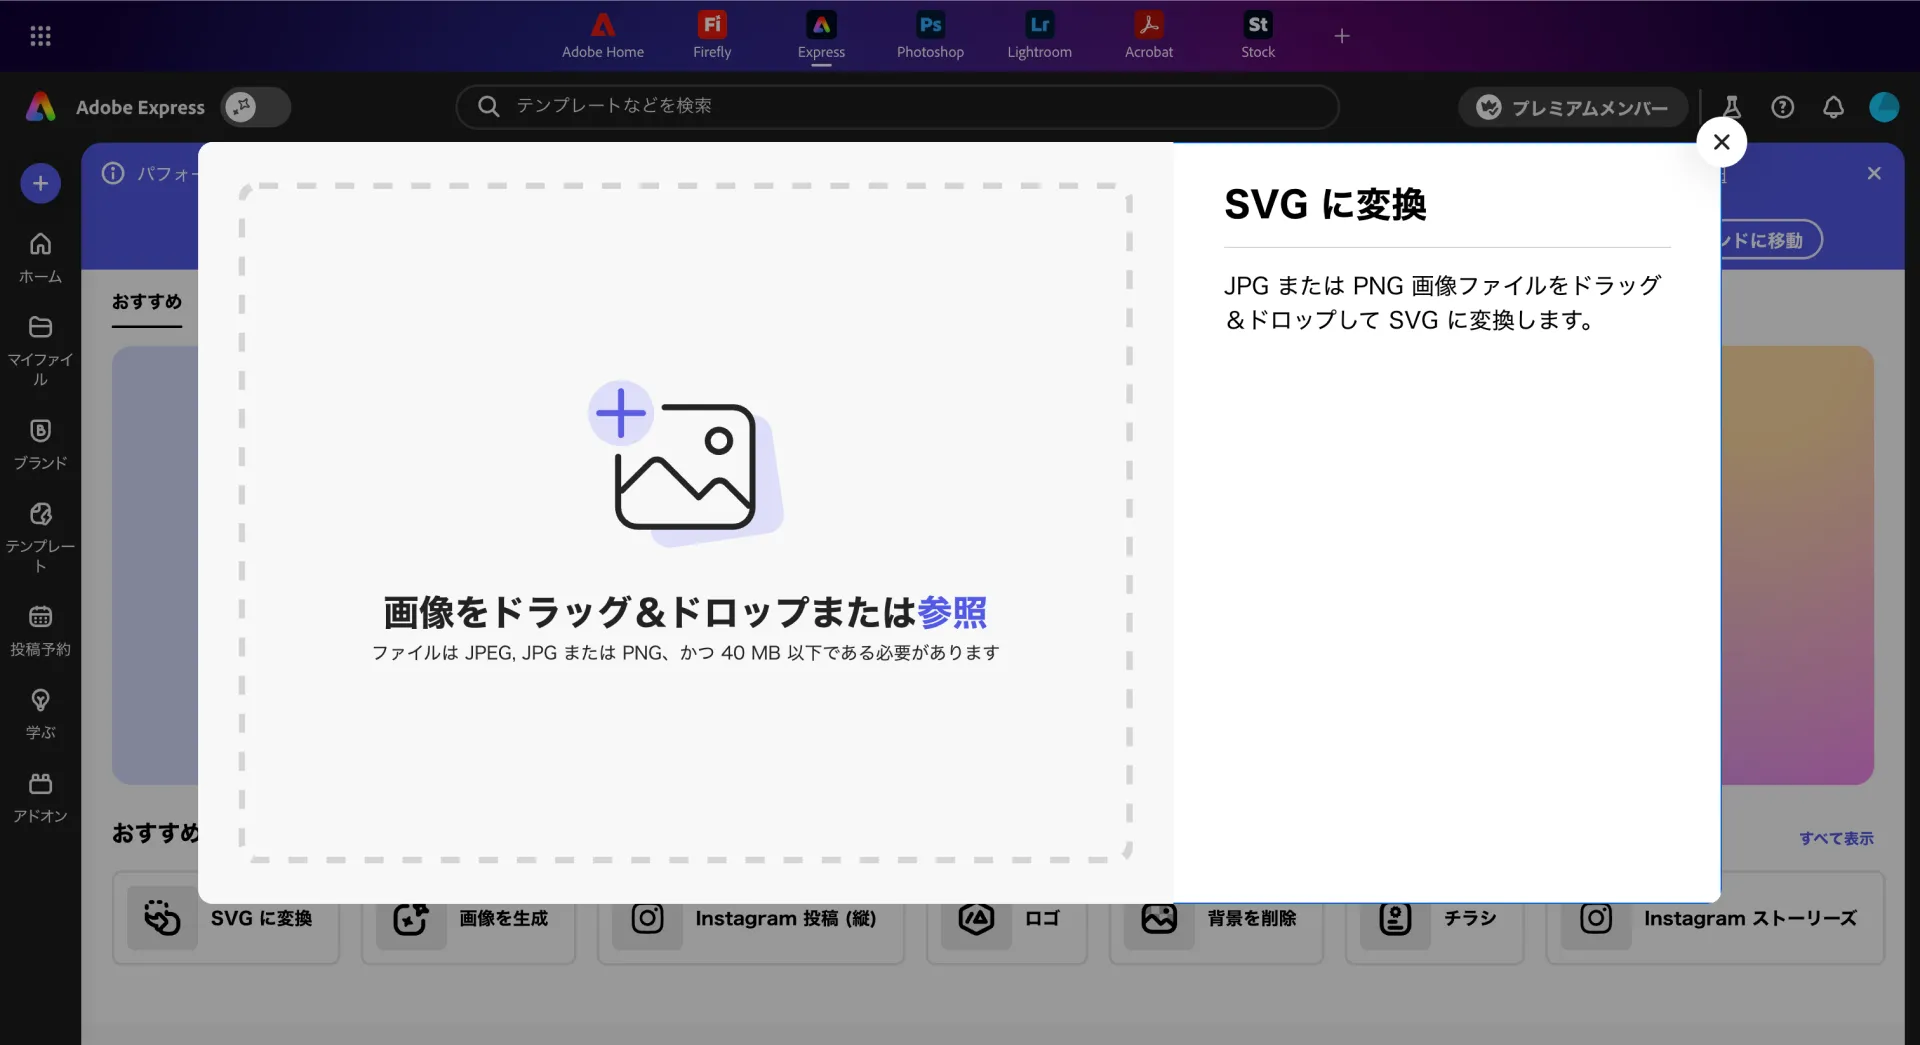Open the help question mark icon
The height and width of the screenshot is (1045, 1920).
coord(1782,107)
